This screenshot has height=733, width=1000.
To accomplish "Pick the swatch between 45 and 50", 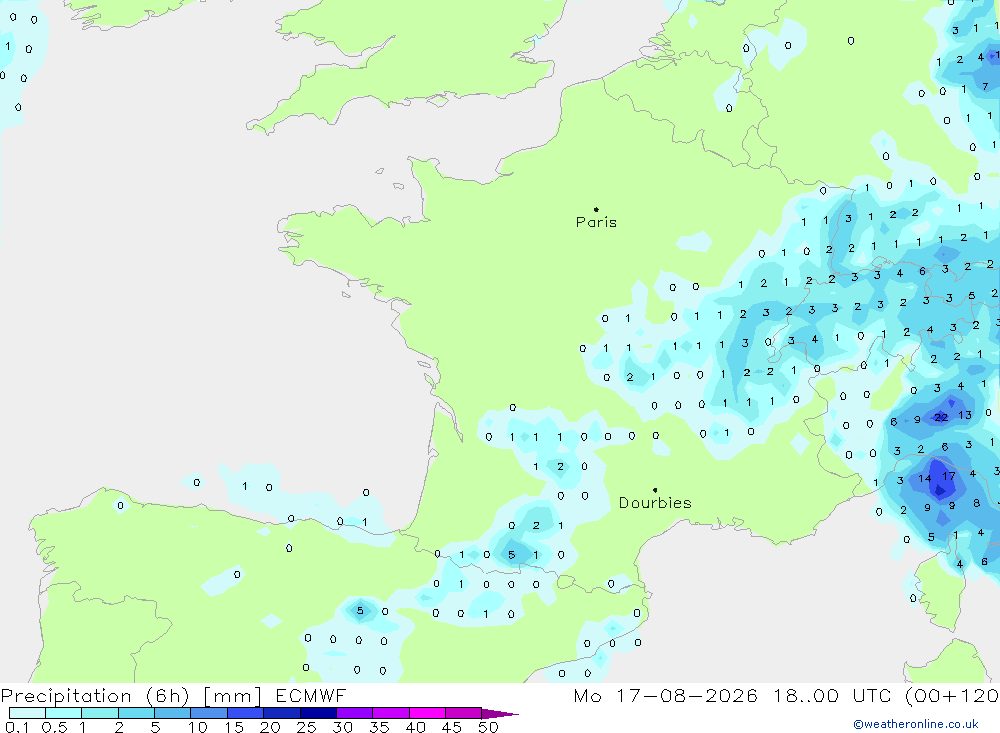I will tap(463, 713).
